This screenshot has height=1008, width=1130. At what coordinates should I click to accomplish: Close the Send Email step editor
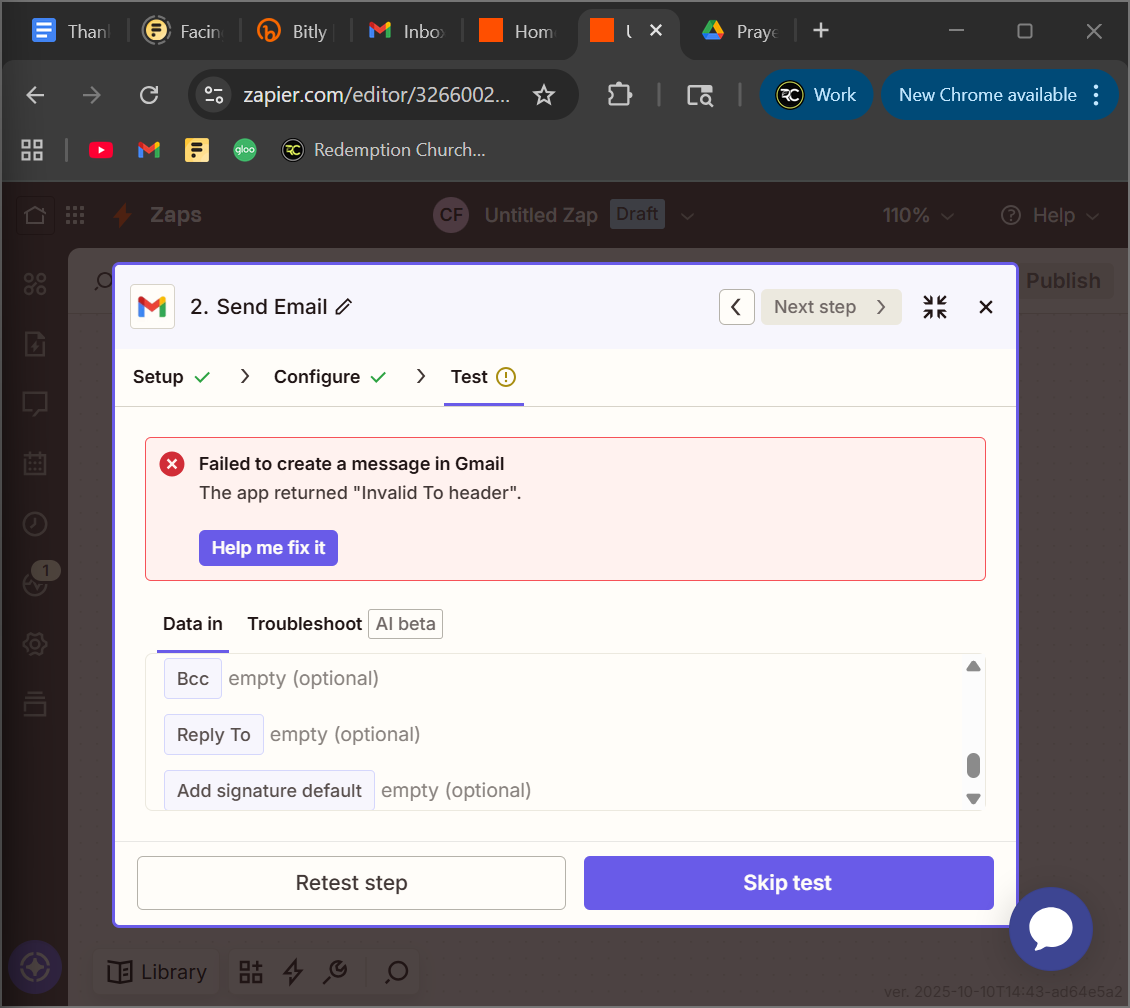[x=986, y=307]
